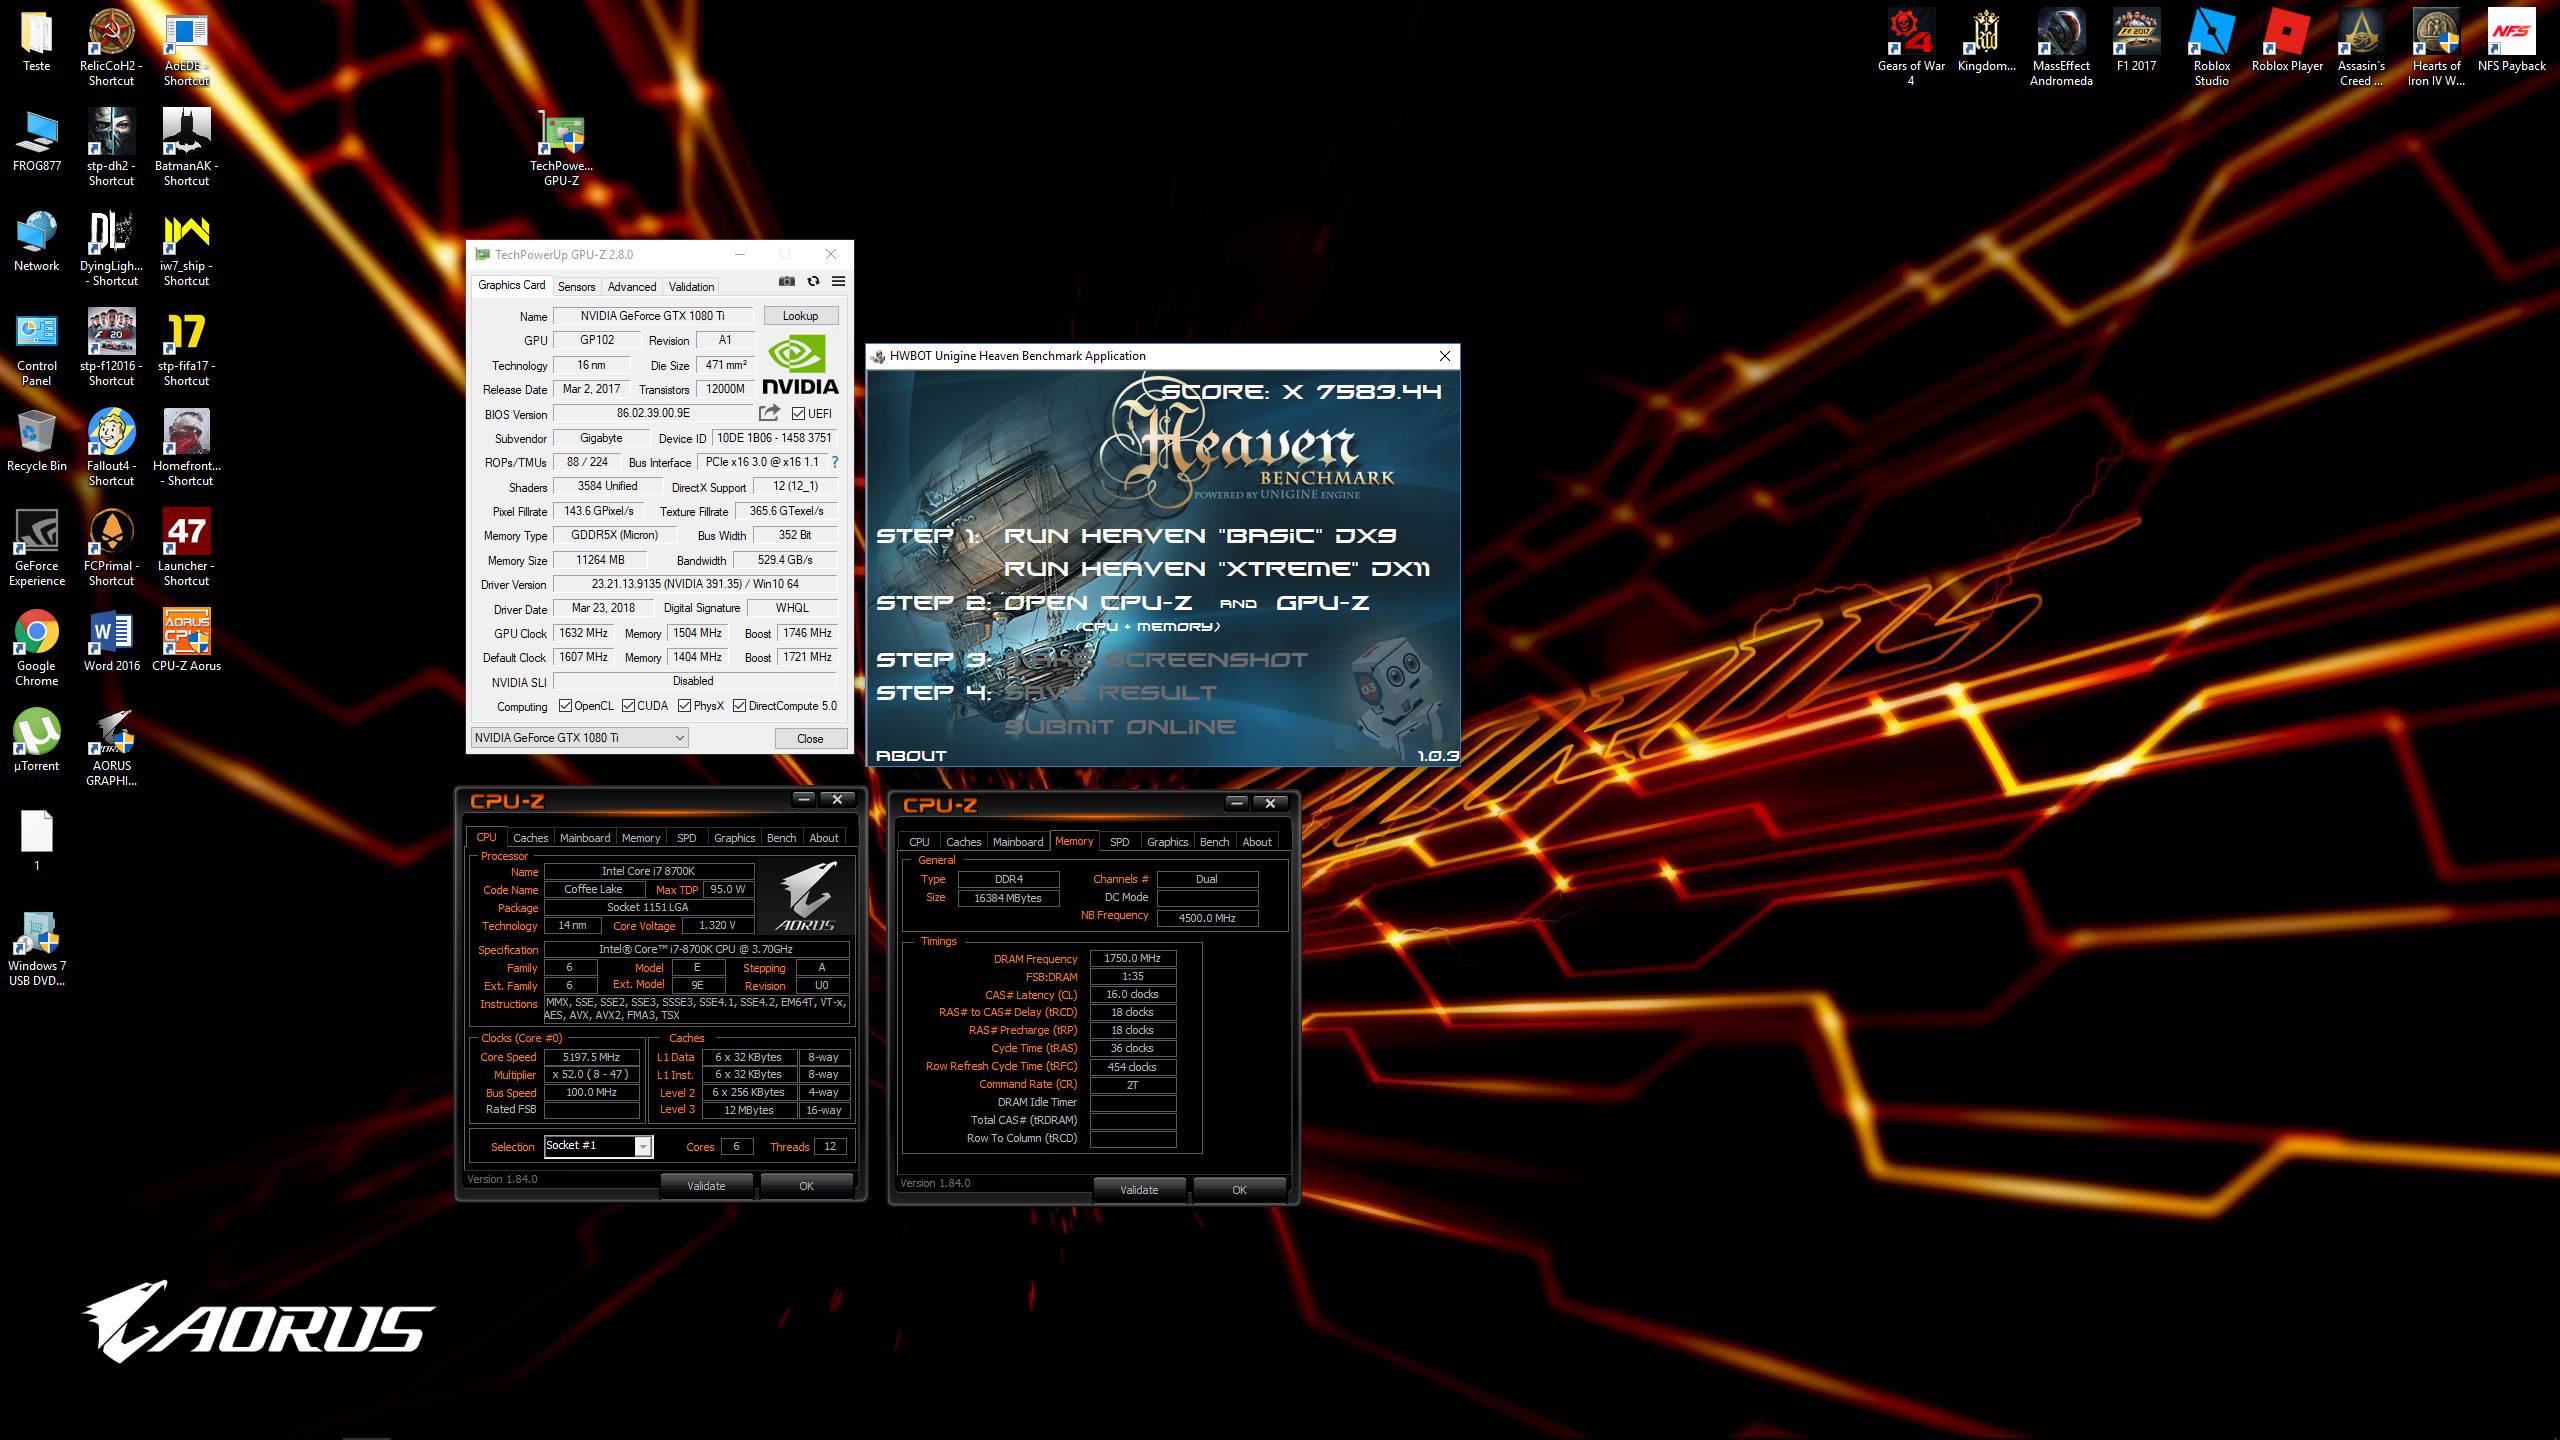Click the Lookup button in GPU-Z
The height and width of the screenshot is (1440, 2560).
click(800, 316)
